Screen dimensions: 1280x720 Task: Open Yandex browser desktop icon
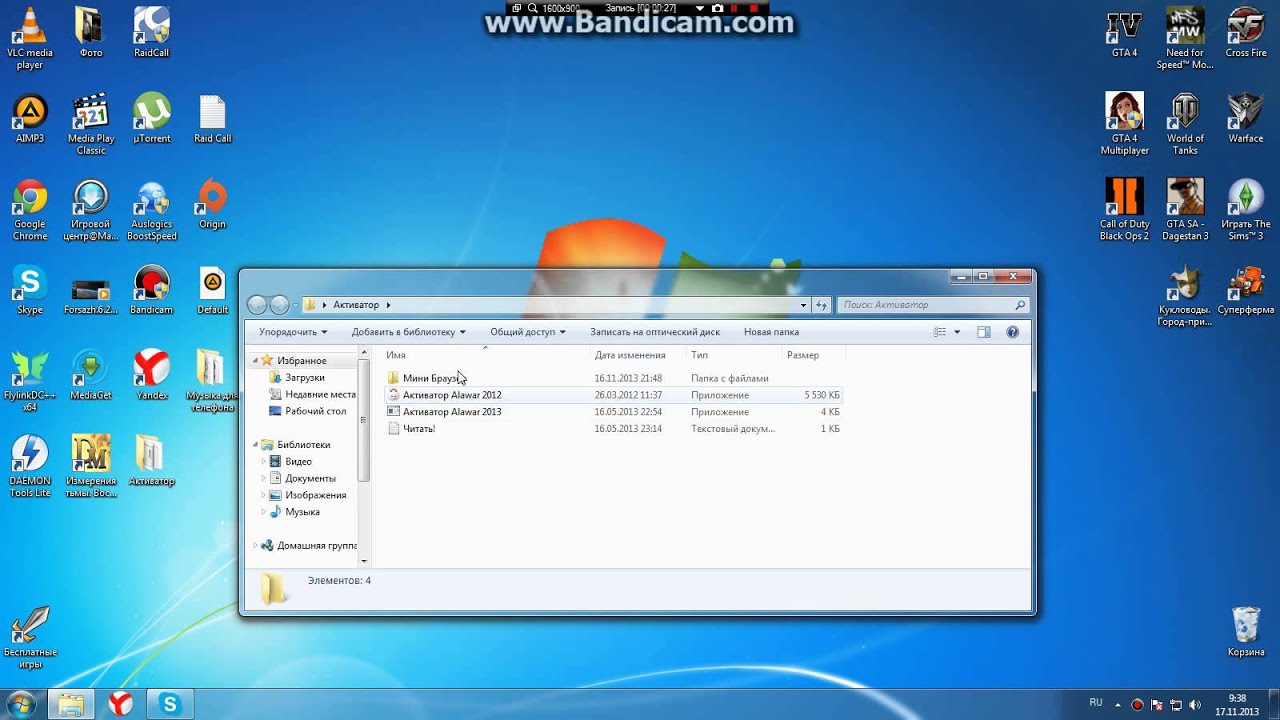(x=152, y=375)
